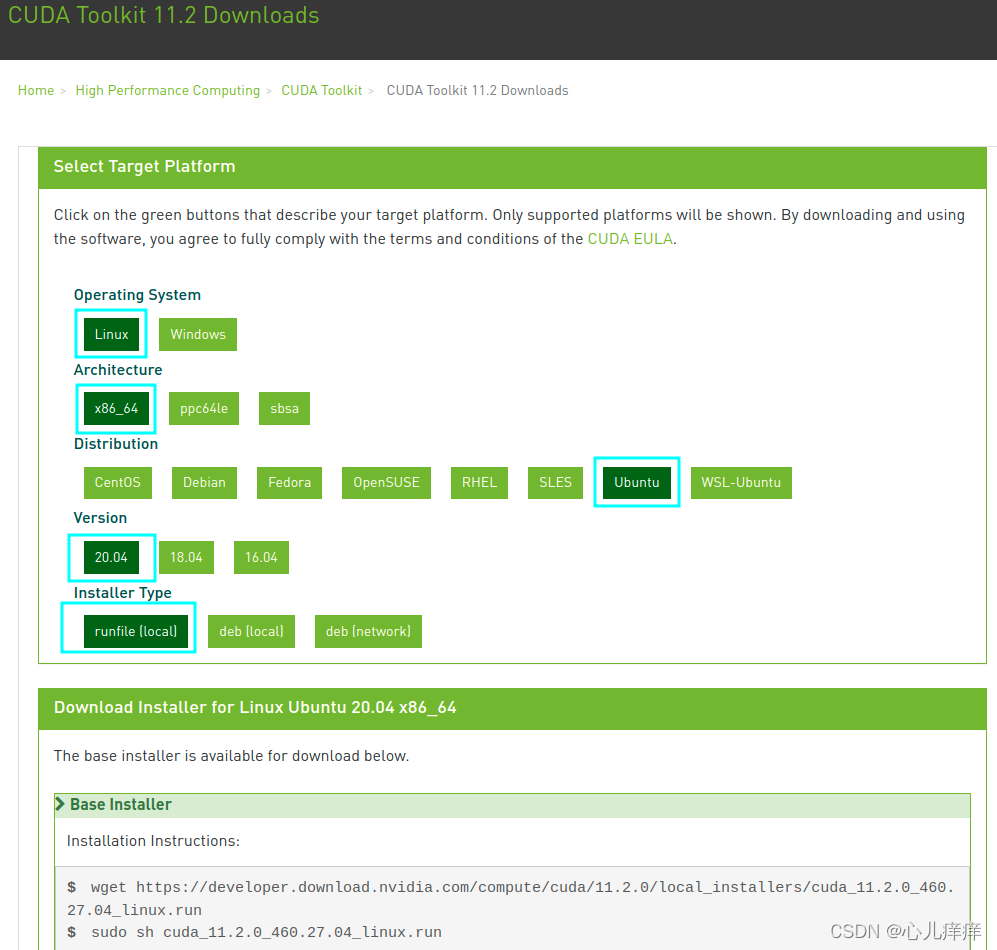Screen dimensions: 997x950
Task: Pick OpenSUSE distribution
Action: pos(386,483)
